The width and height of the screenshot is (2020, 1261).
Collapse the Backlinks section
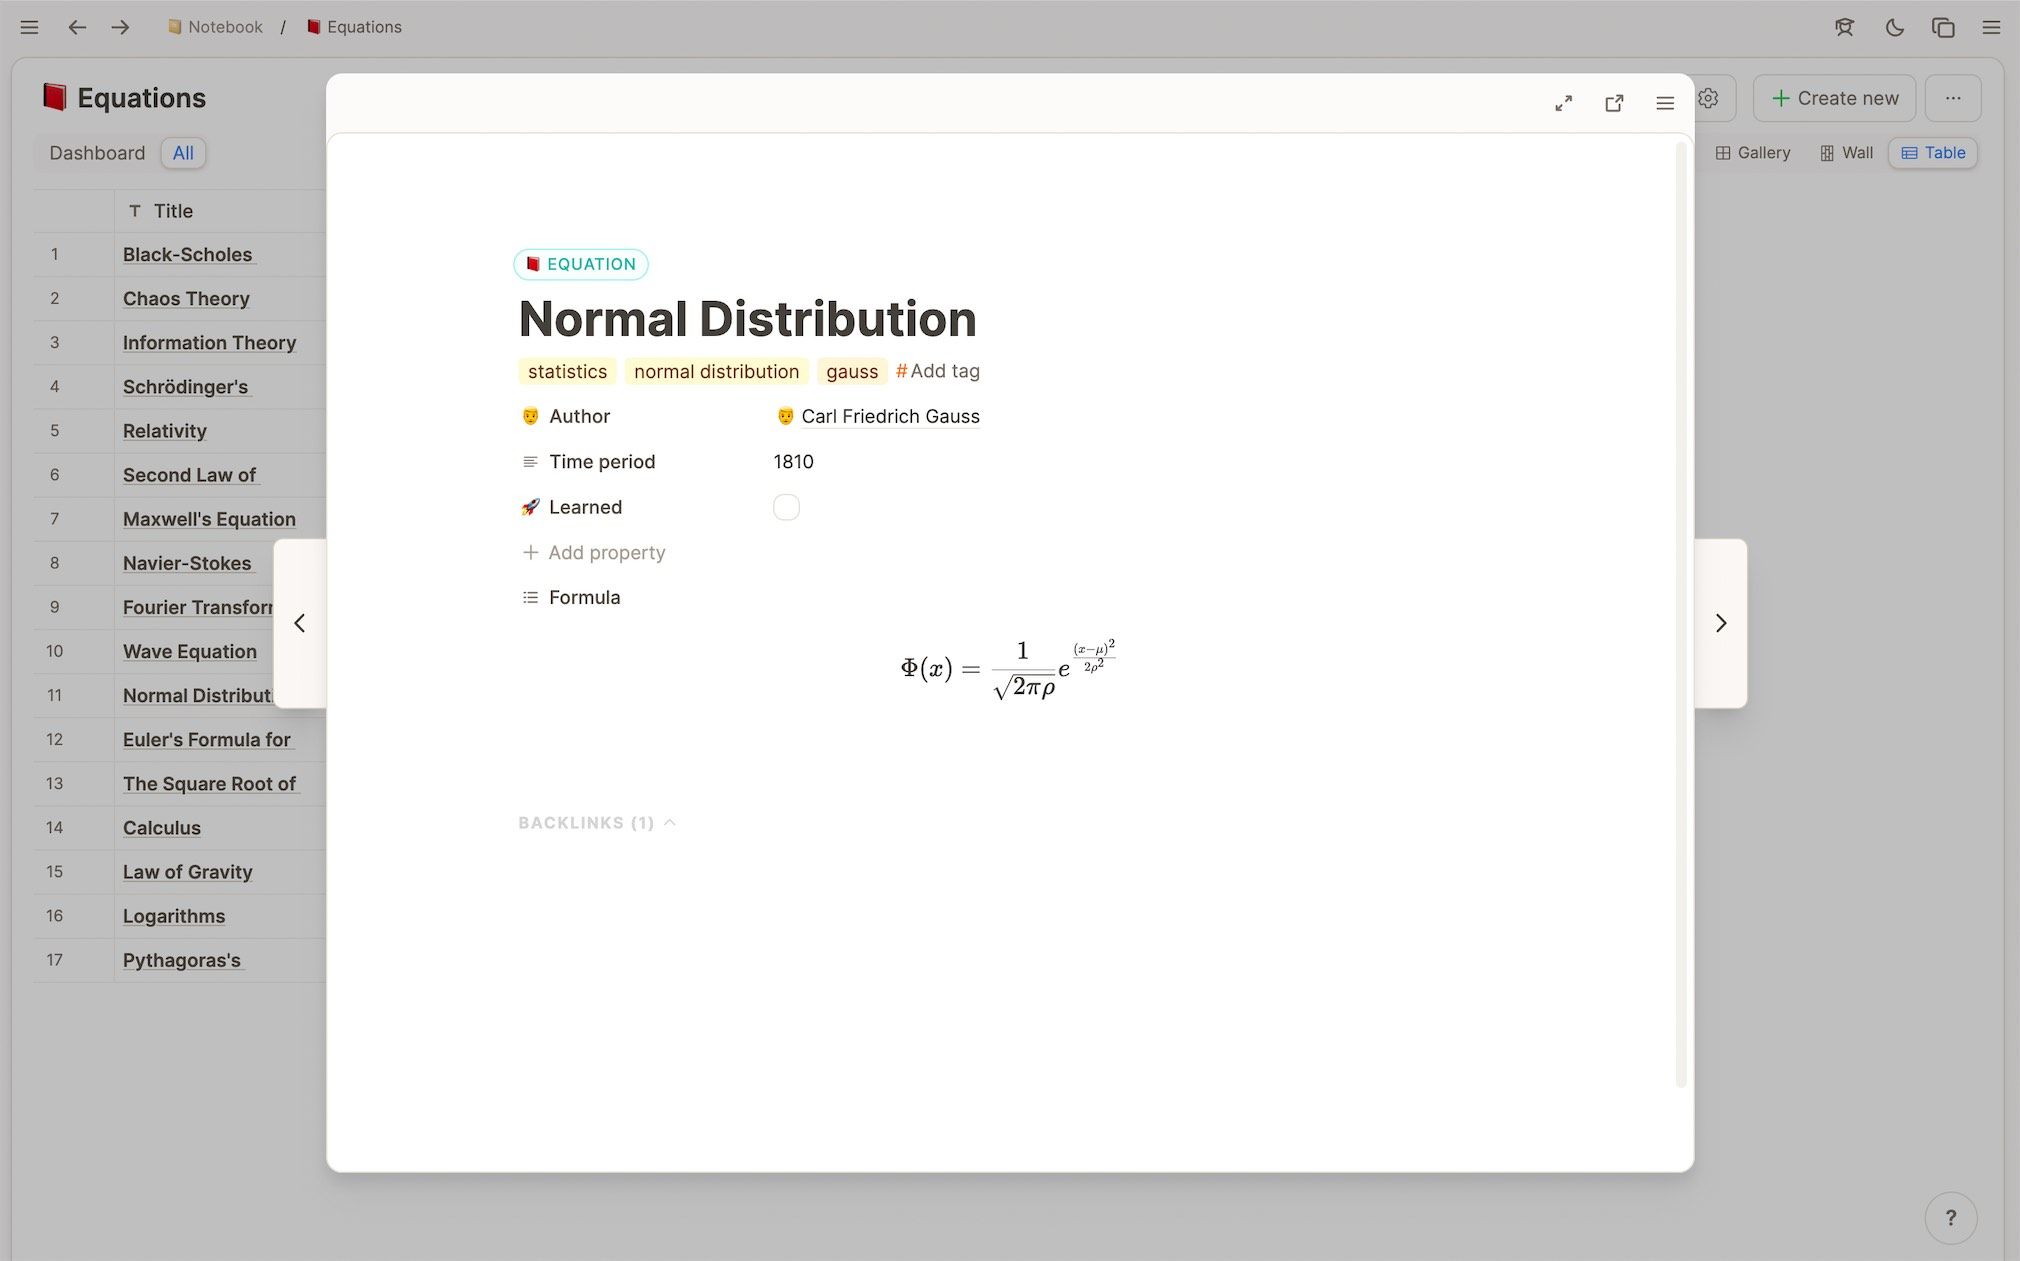669,822
